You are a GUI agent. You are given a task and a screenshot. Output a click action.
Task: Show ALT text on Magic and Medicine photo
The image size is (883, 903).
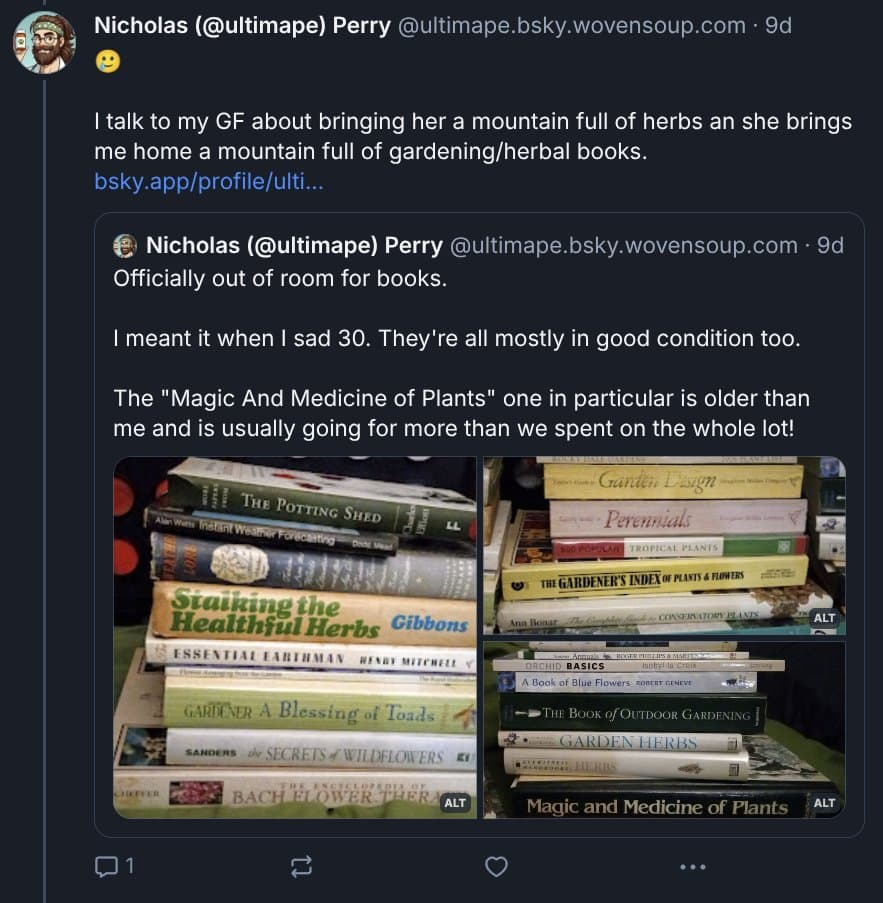click(824, 802)
